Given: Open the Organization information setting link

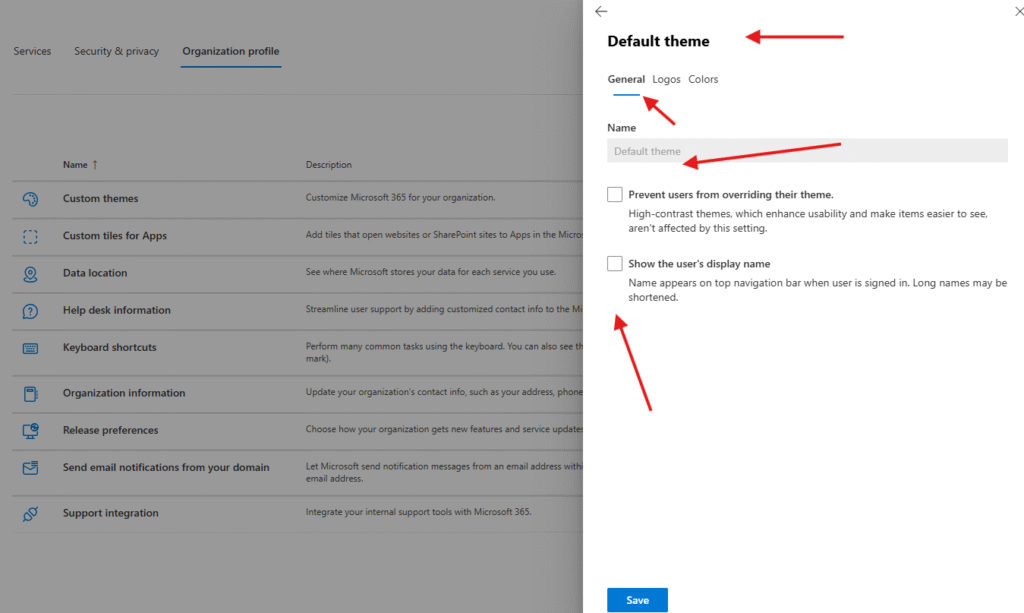Looking at the screenshot, I should coord(124,394).
